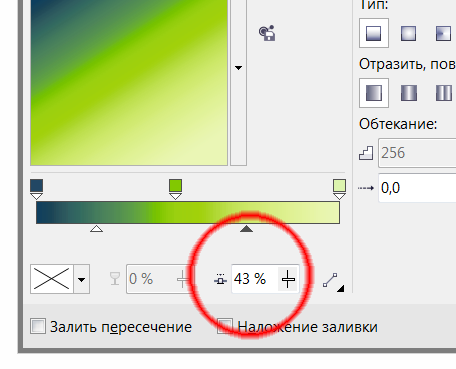Select the dark blue start color node

click(36, 189)
